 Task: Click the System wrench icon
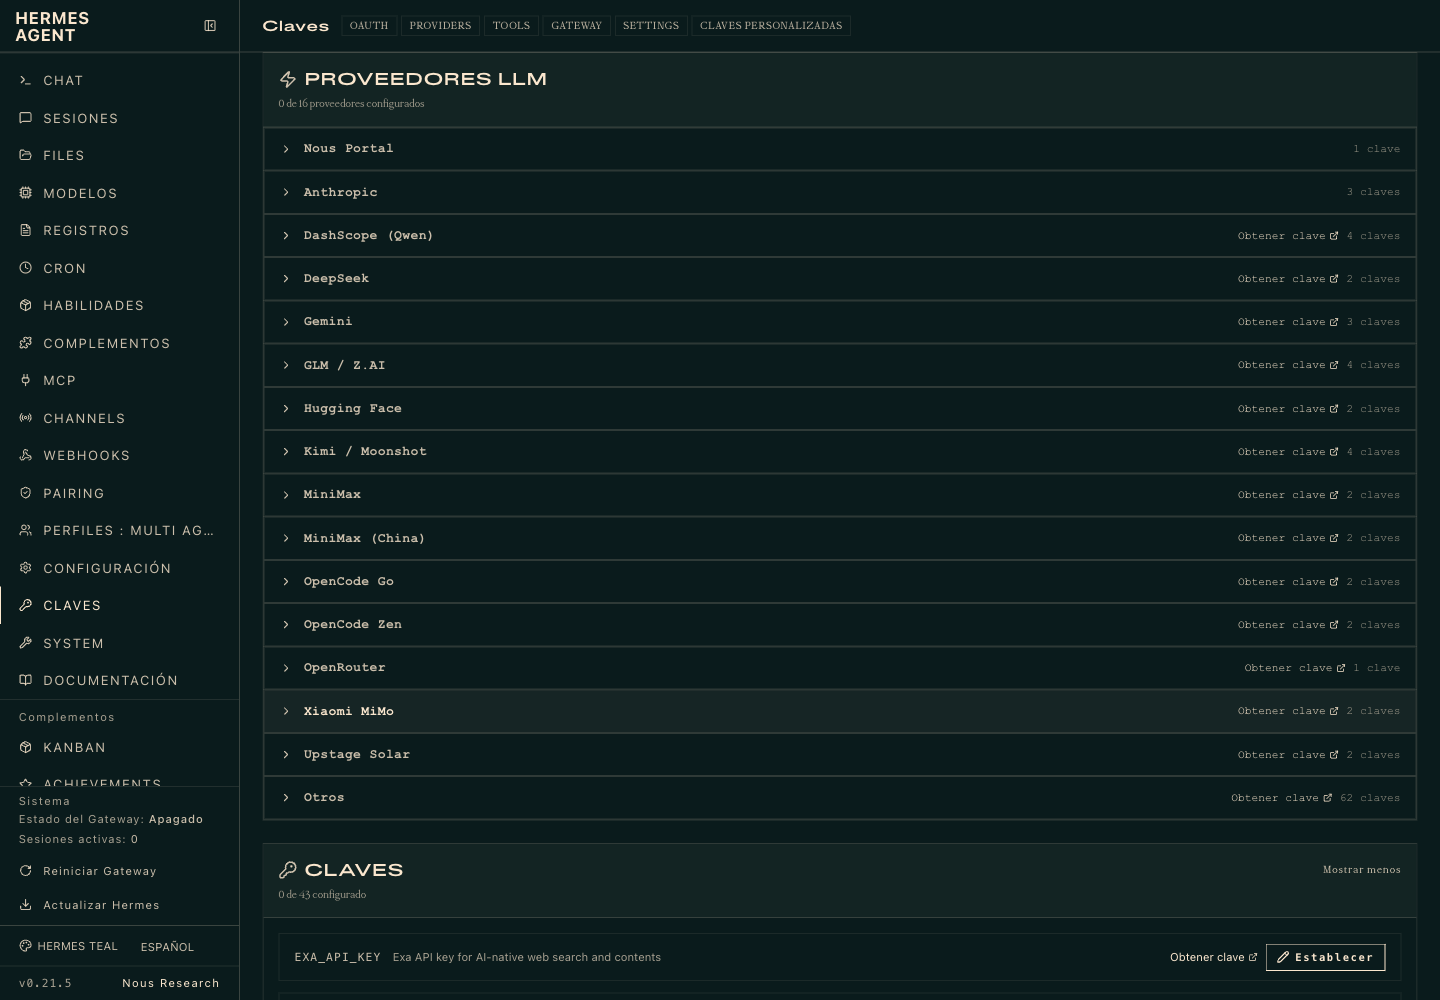coord(26,643)
